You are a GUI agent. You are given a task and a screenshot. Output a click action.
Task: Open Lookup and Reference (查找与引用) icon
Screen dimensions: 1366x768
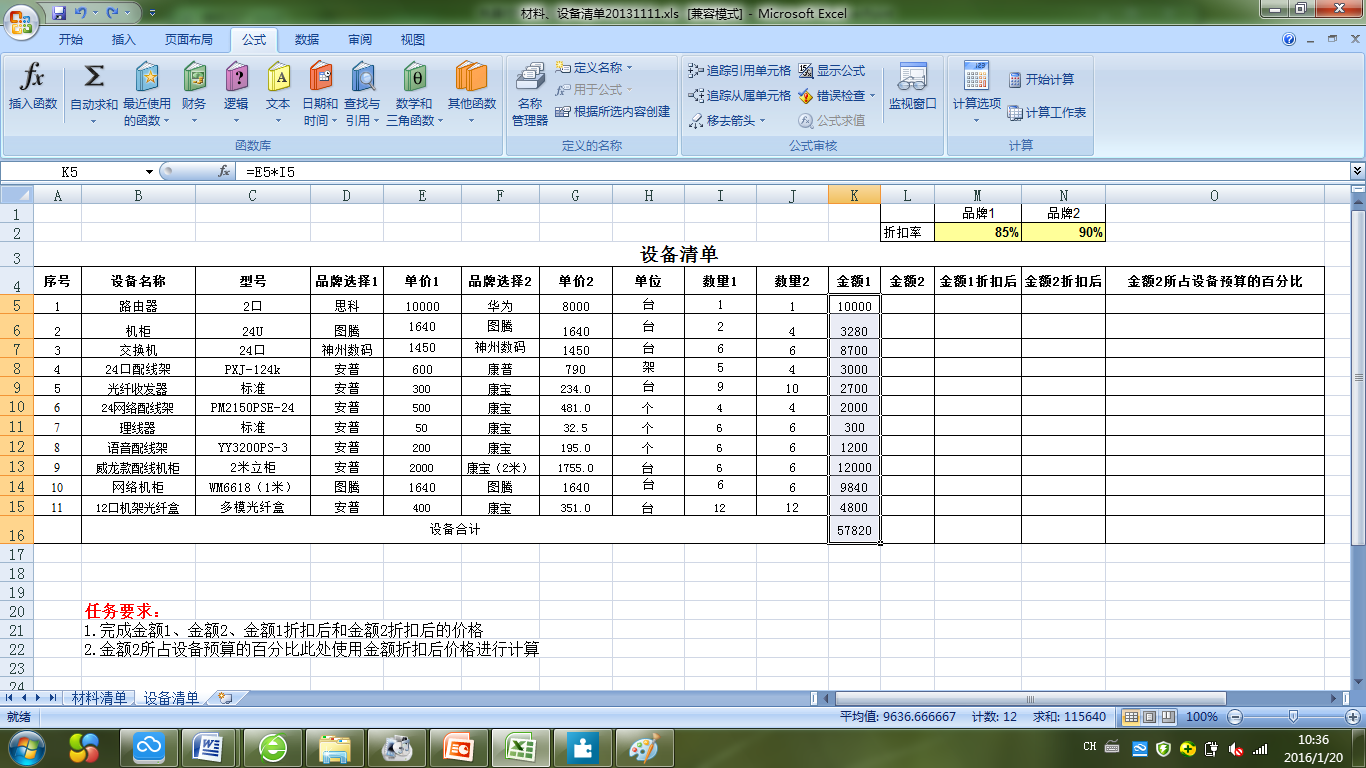(x=362, y=77)
